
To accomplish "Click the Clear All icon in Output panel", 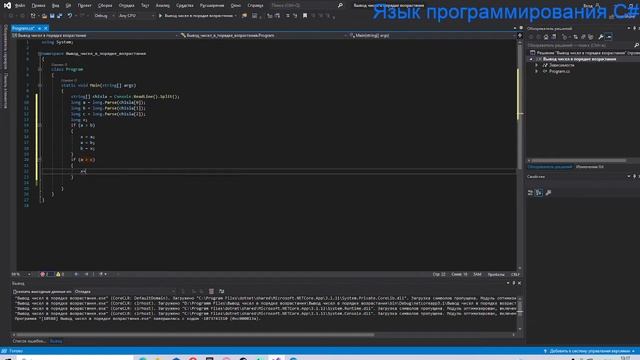I will [211, 291].
